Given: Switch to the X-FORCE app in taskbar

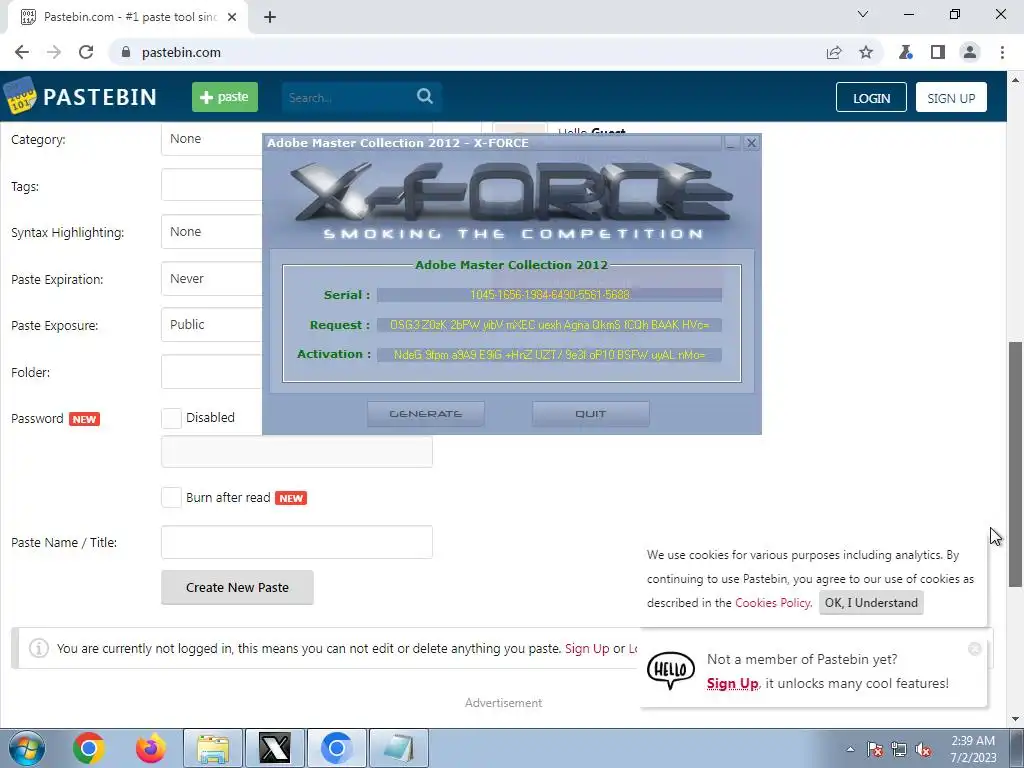Looking at the screenshot, I should [275, 748].
